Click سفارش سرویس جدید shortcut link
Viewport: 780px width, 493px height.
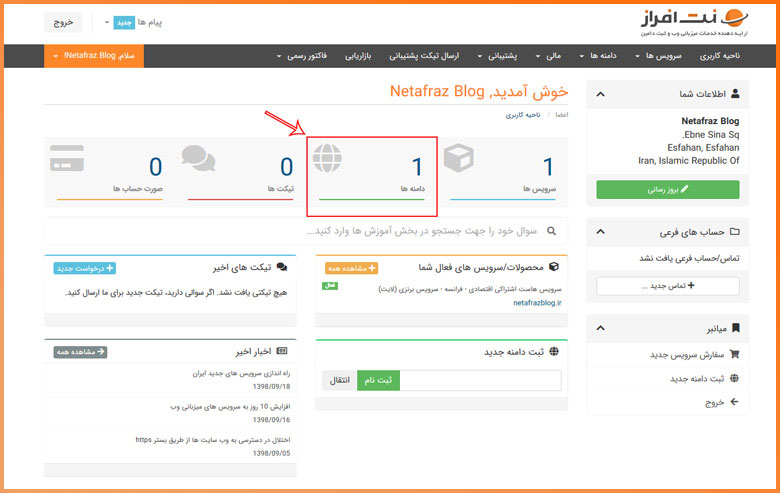point(687,355)
